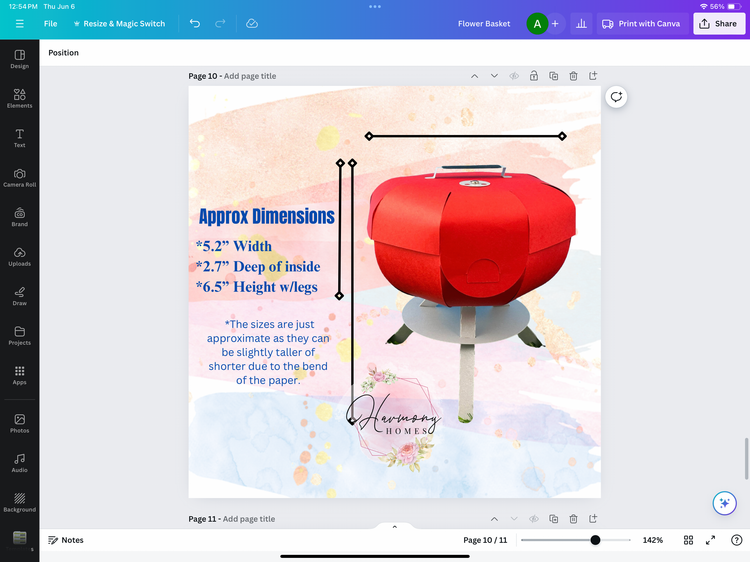Open the Brand kit panel
The image size is (750, 562).
coord(19,217)
